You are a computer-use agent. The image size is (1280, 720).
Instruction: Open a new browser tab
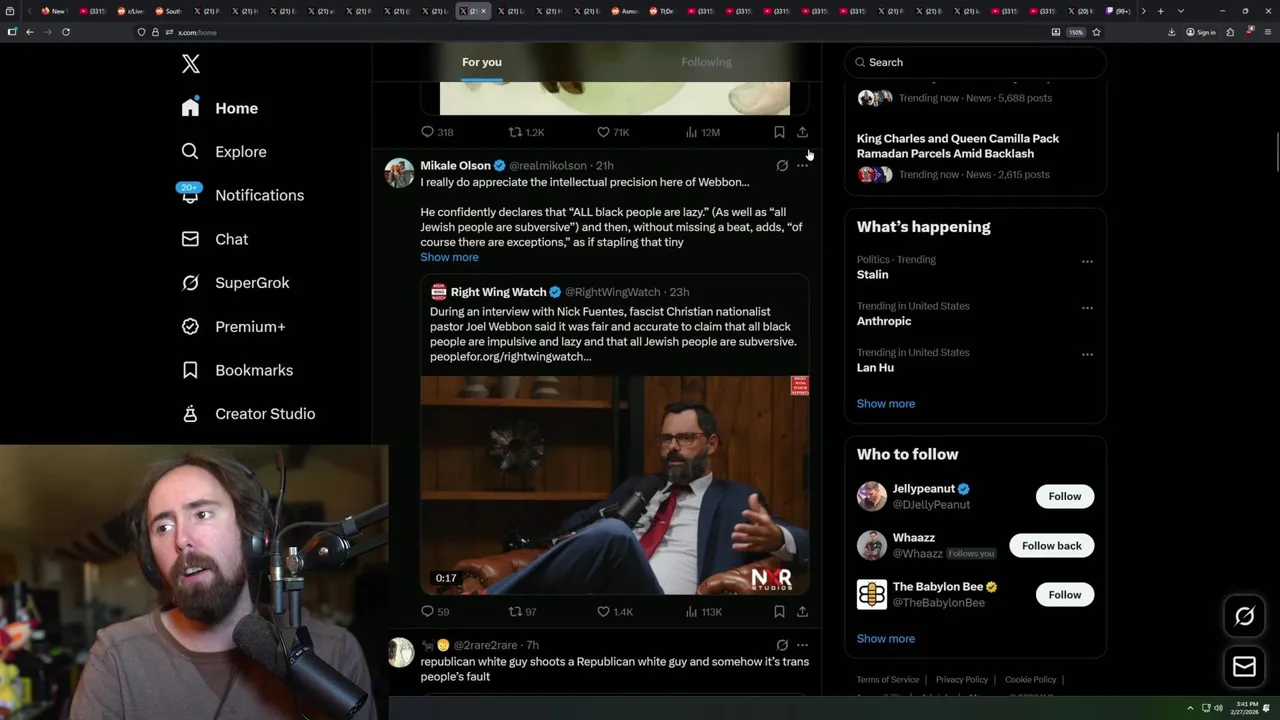[1160, 11]
